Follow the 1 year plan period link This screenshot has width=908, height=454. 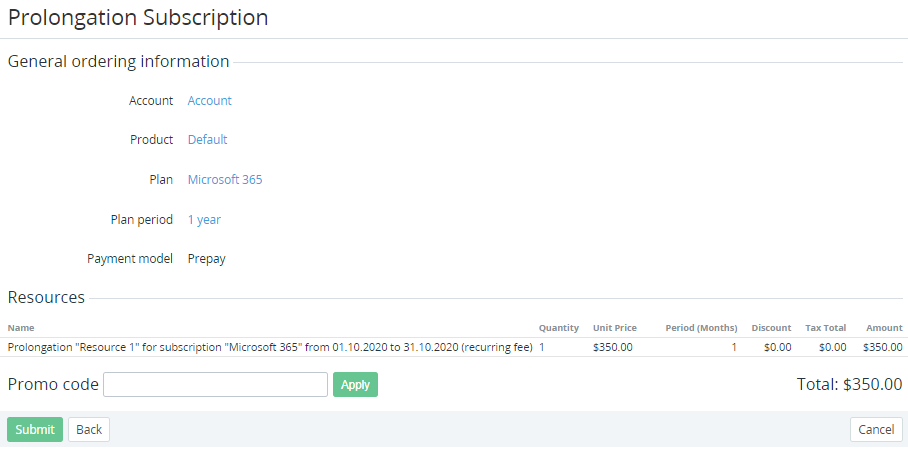click(x=204, y=220)
